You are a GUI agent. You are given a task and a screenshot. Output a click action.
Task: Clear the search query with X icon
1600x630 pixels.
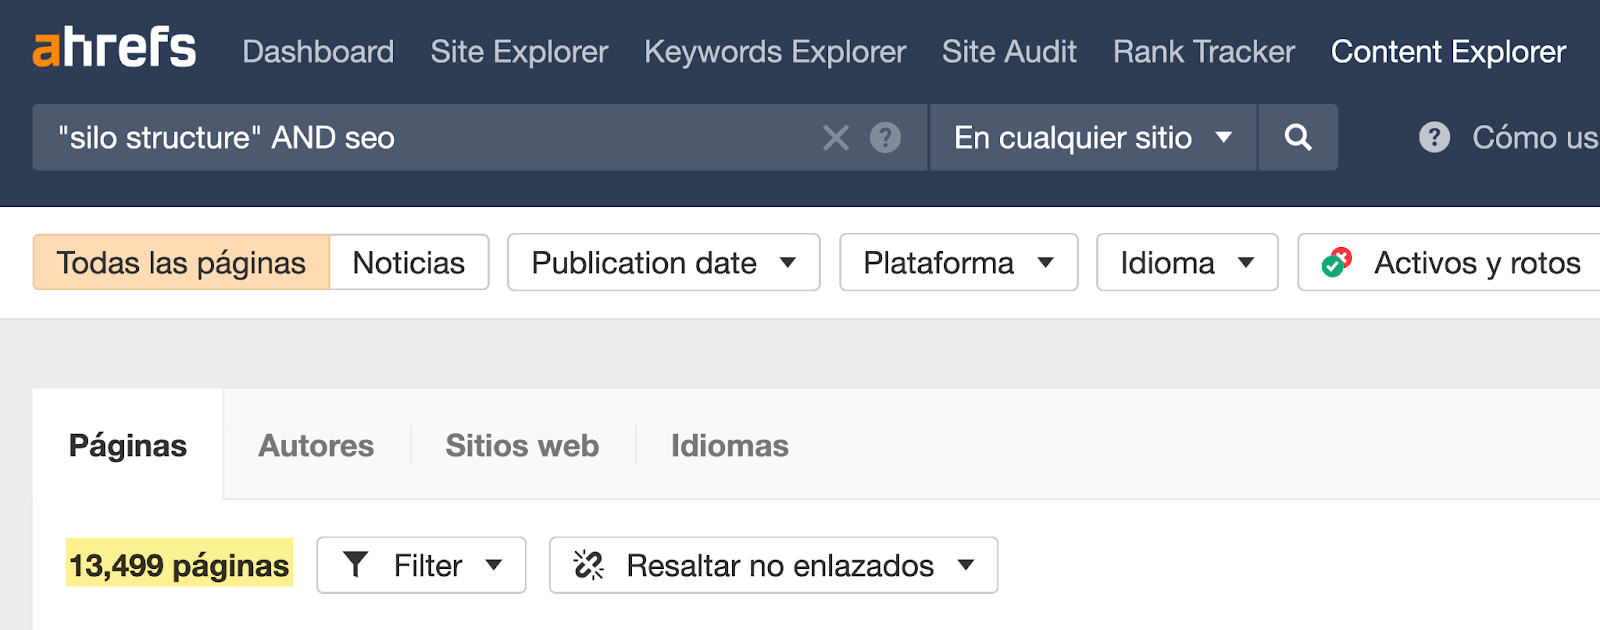coord(835,137)
